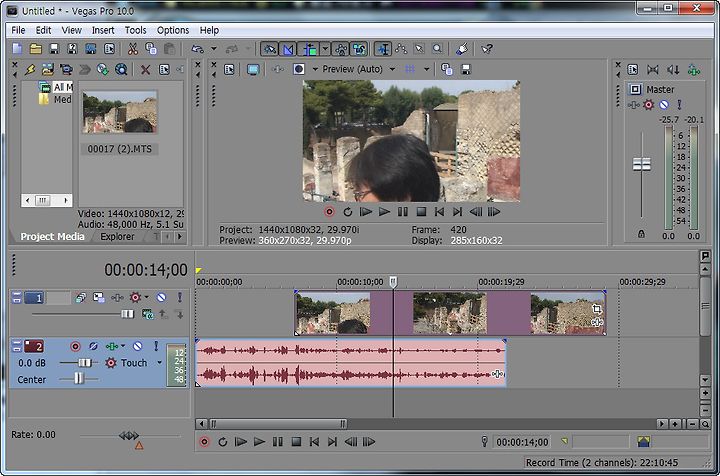Click the What's This help icon

[x=487, y=49]
